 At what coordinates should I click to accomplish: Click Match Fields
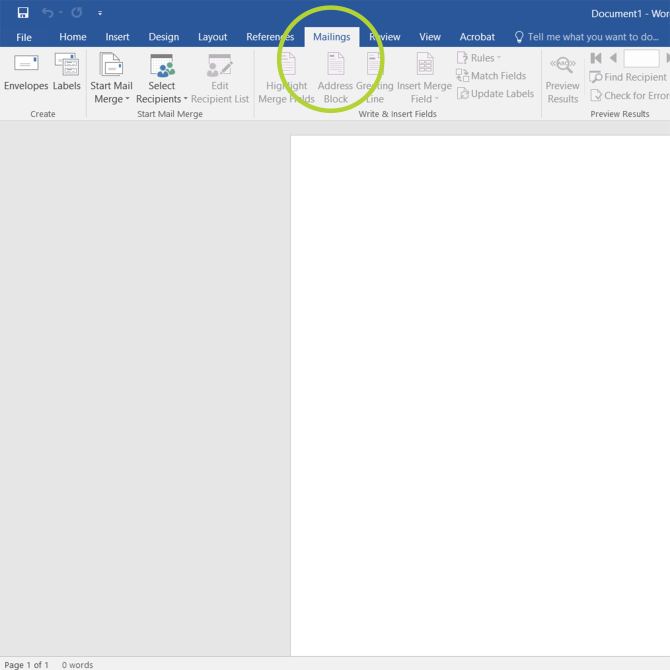pos(491,76)
